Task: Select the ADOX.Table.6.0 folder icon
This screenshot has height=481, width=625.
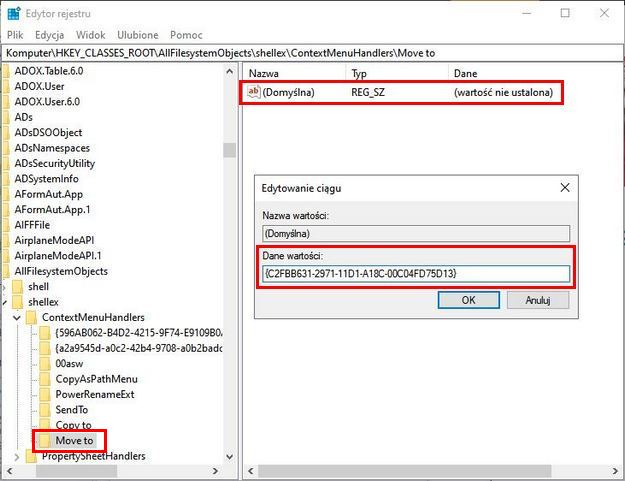Action: tap(5, 70)
